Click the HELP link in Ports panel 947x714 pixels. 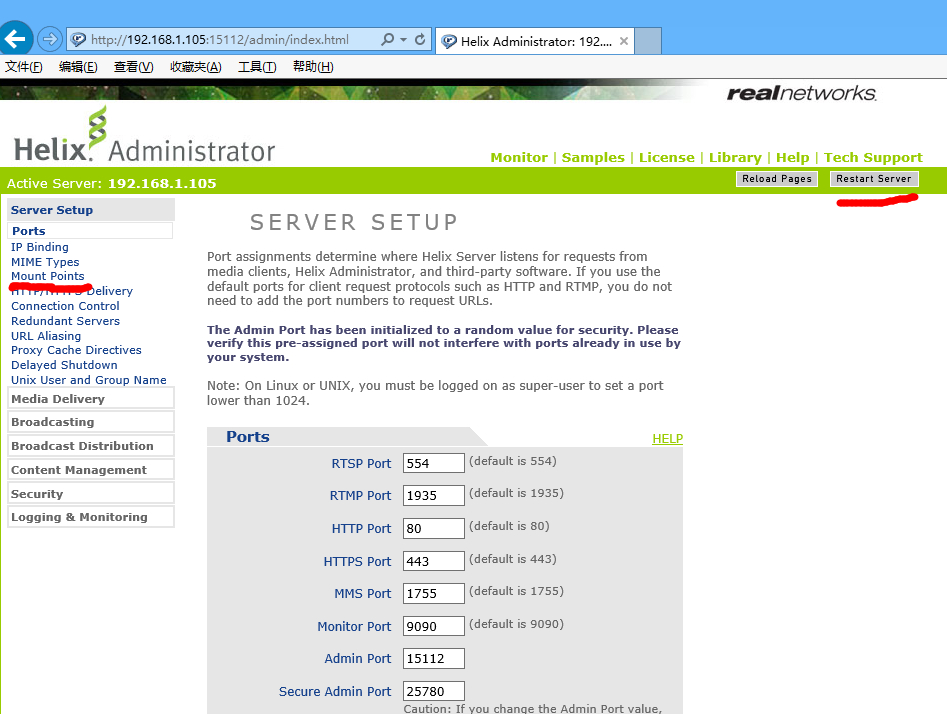[667, 439]
